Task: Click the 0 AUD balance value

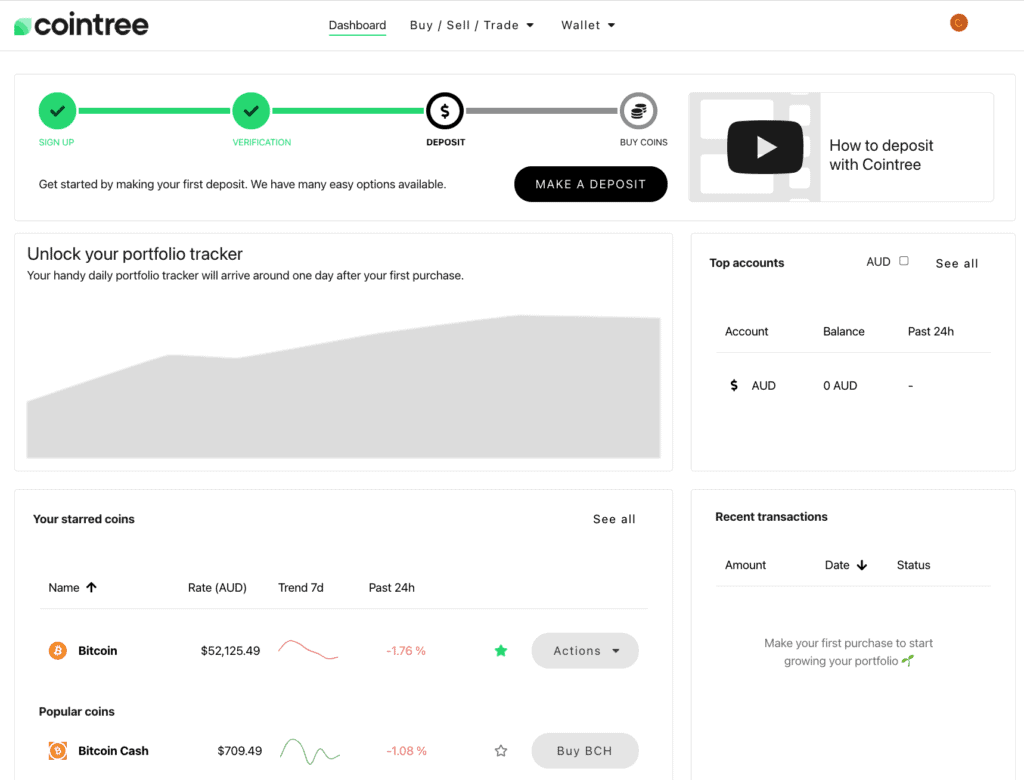Action: 840,385
